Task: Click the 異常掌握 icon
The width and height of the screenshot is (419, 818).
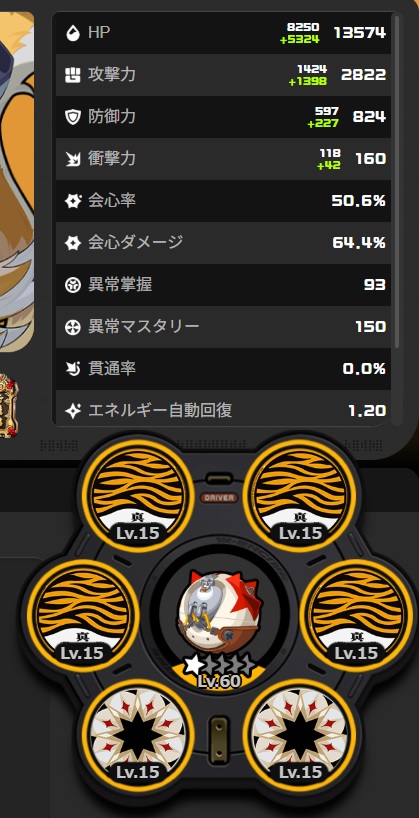Action: point(73,285)
